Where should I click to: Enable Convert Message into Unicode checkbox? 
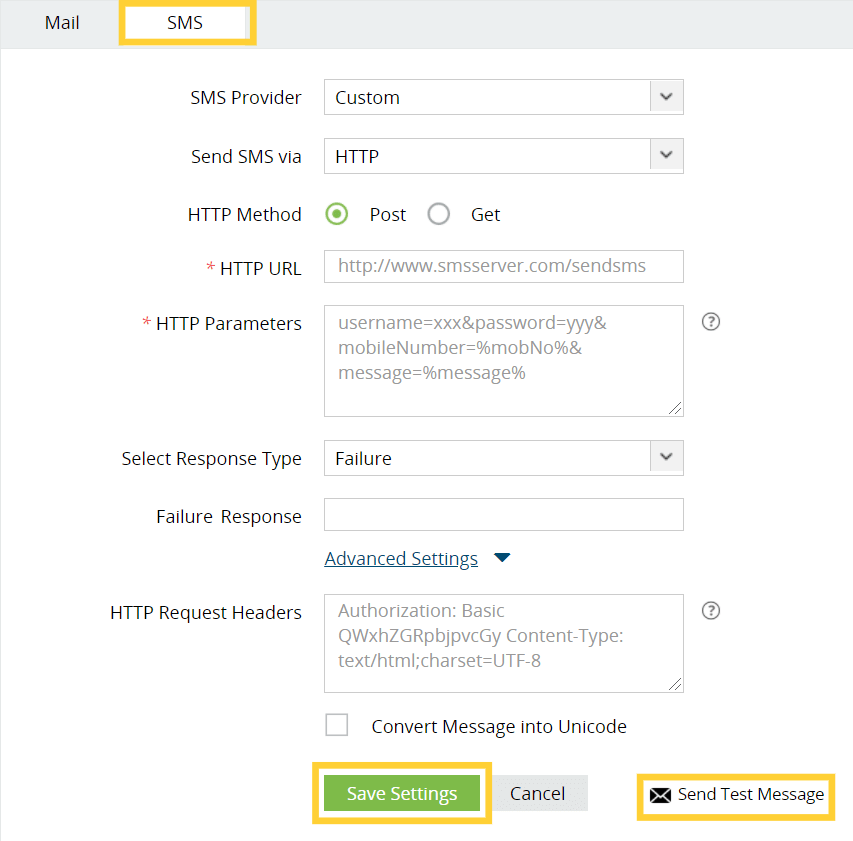(337, 726)
